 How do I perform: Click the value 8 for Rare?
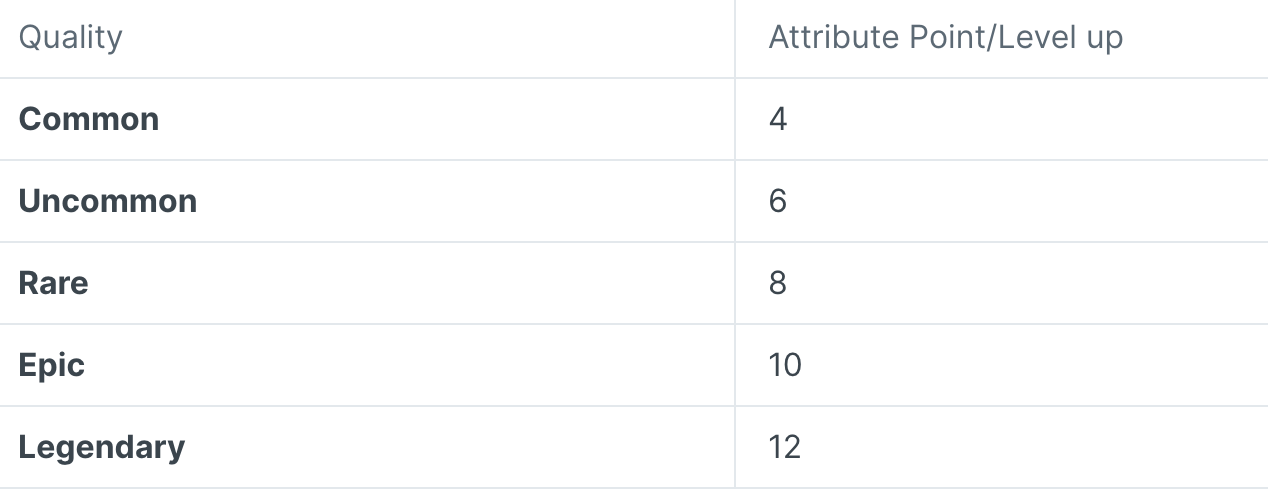(778, 283)
